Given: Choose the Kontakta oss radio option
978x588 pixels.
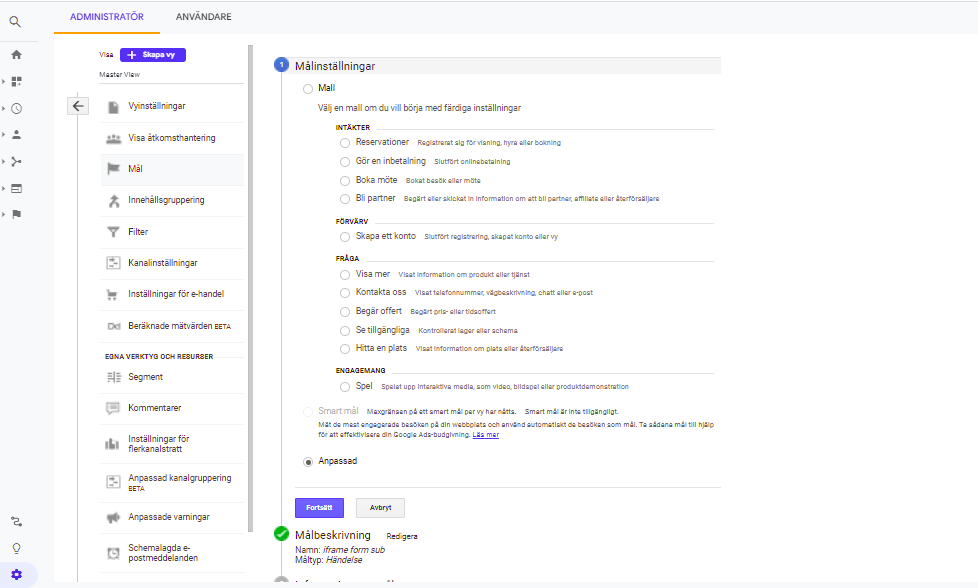Looking at the screenshot, I should coord(345,293).
